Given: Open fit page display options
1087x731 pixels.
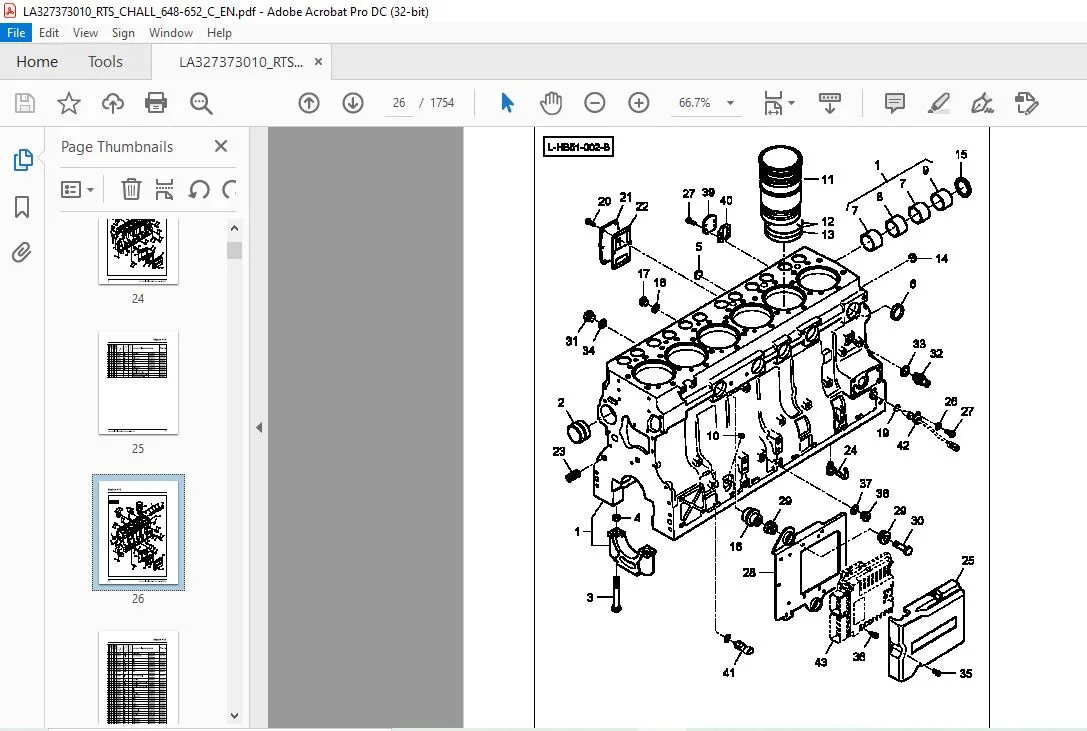Looking at the screenshot, I should click(779, 103).
